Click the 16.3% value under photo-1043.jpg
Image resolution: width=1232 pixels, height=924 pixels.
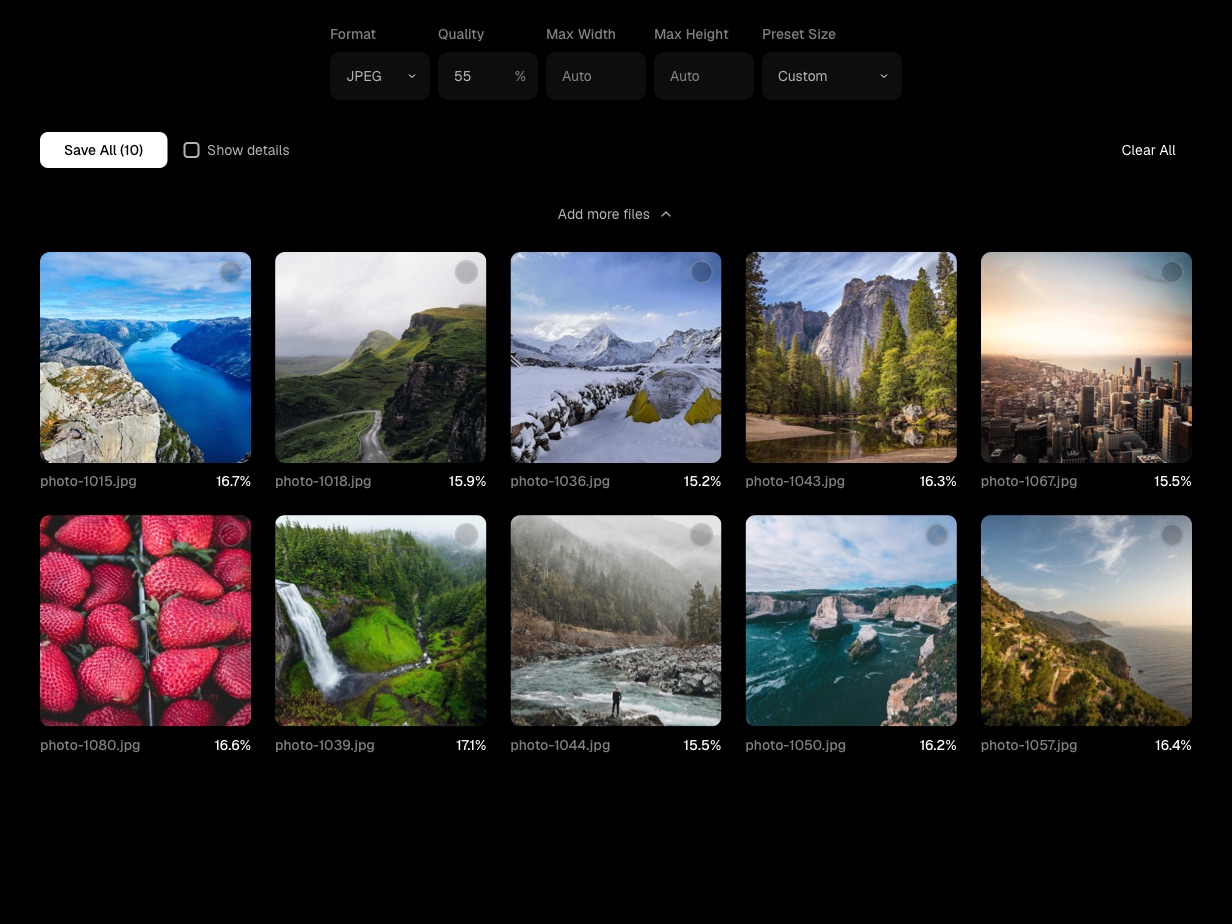point(938,481)
